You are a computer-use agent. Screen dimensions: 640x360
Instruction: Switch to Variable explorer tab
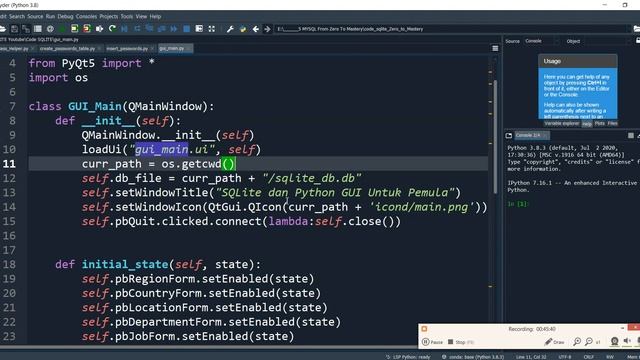562,123
